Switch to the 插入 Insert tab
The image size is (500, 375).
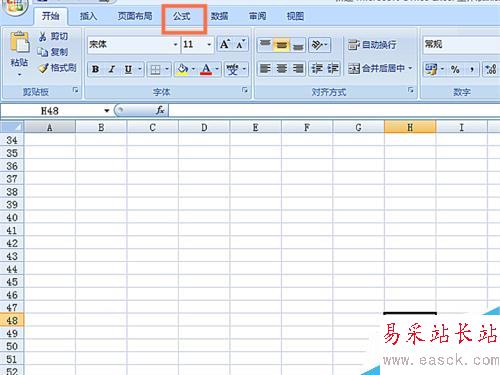tap(88, 16)
